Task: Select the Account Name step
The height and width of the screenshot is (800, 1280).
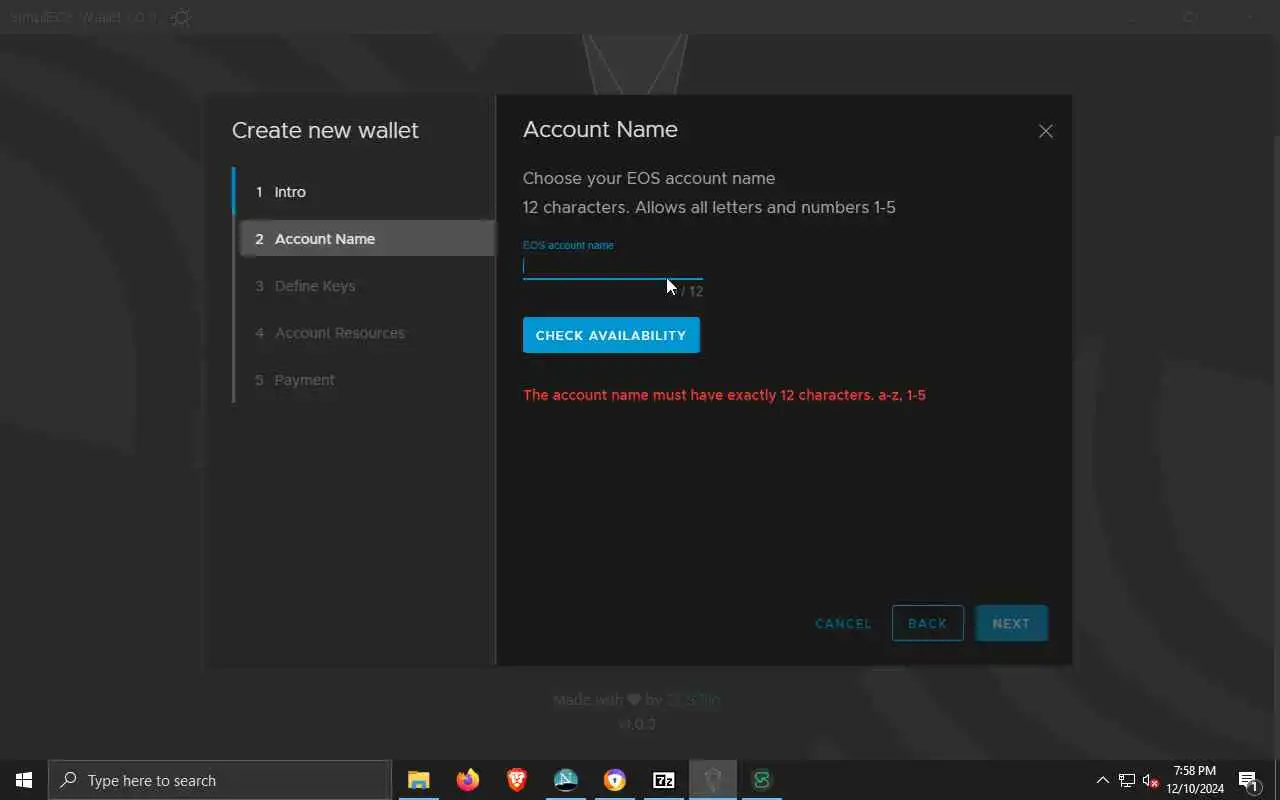Action: click(x=367, y=239)
